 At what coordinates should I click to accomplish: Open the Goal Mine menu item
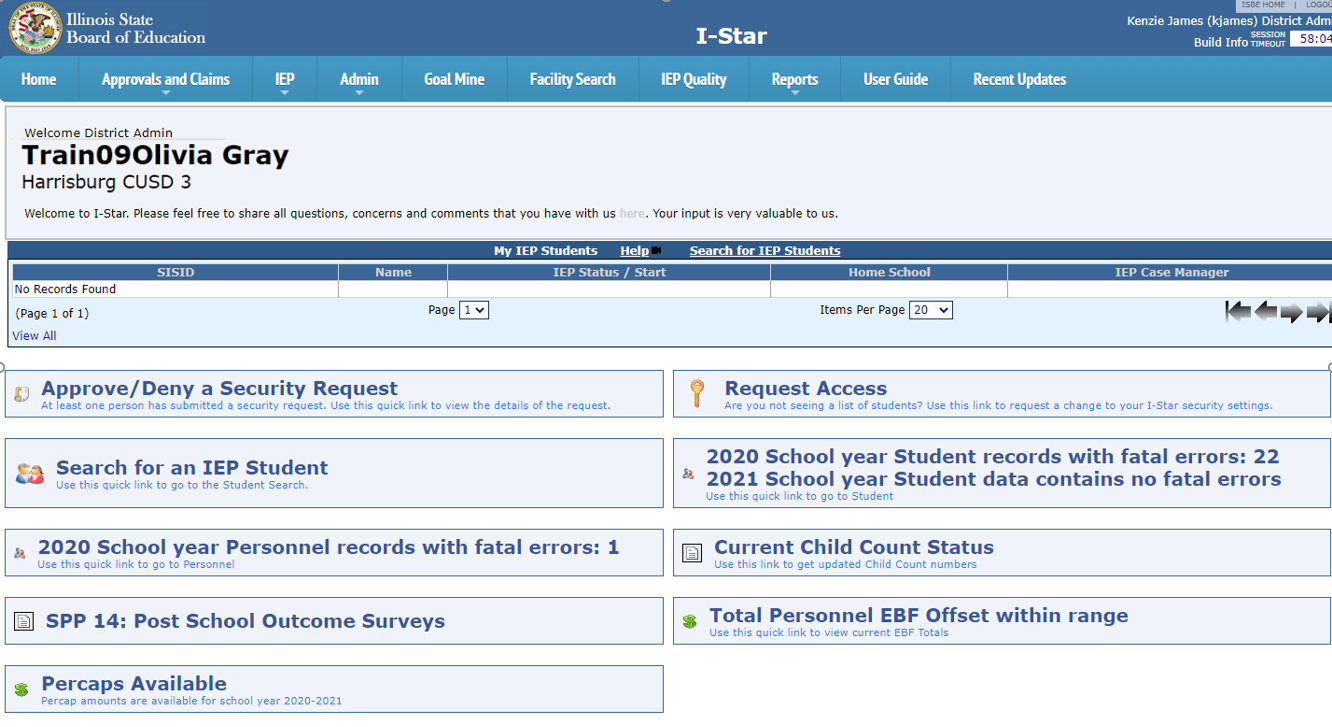click(454, 79)
